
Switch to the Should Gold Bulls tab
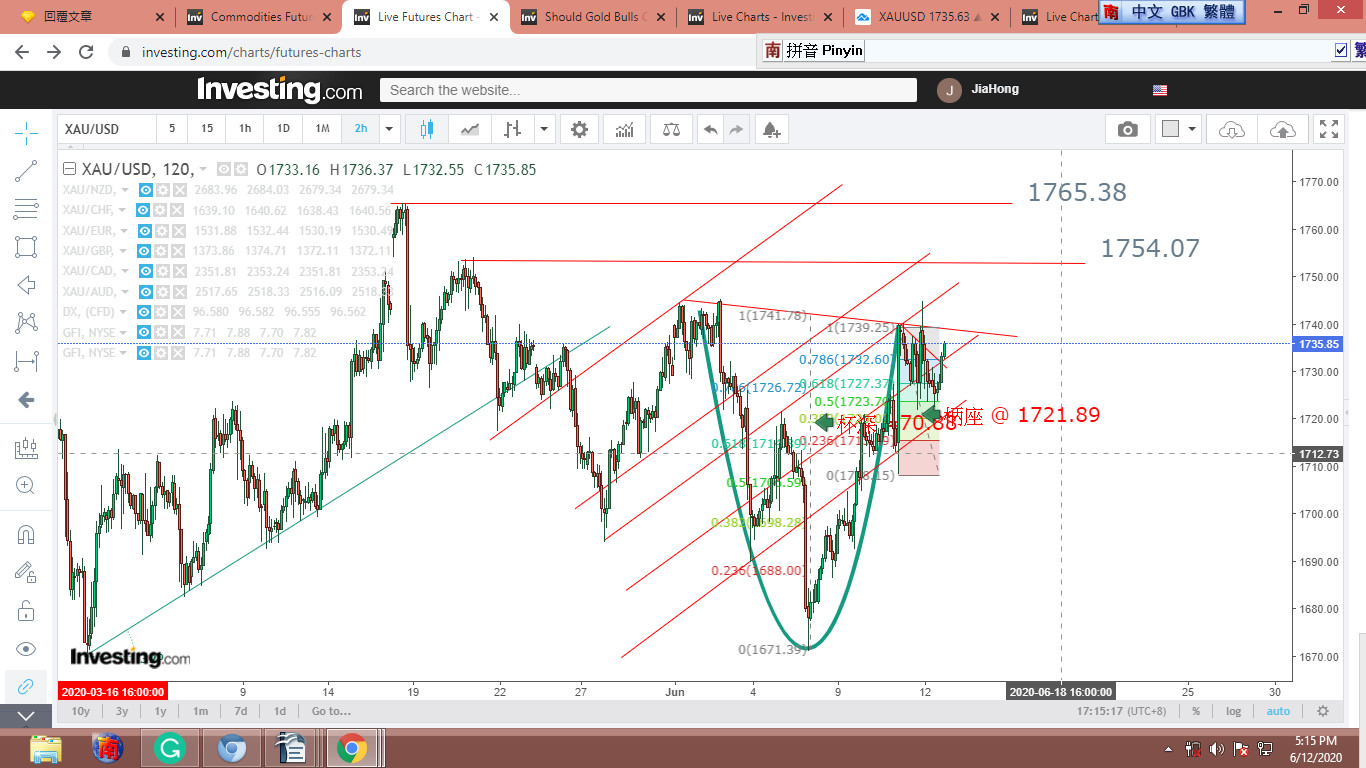(x=592, y=17)
